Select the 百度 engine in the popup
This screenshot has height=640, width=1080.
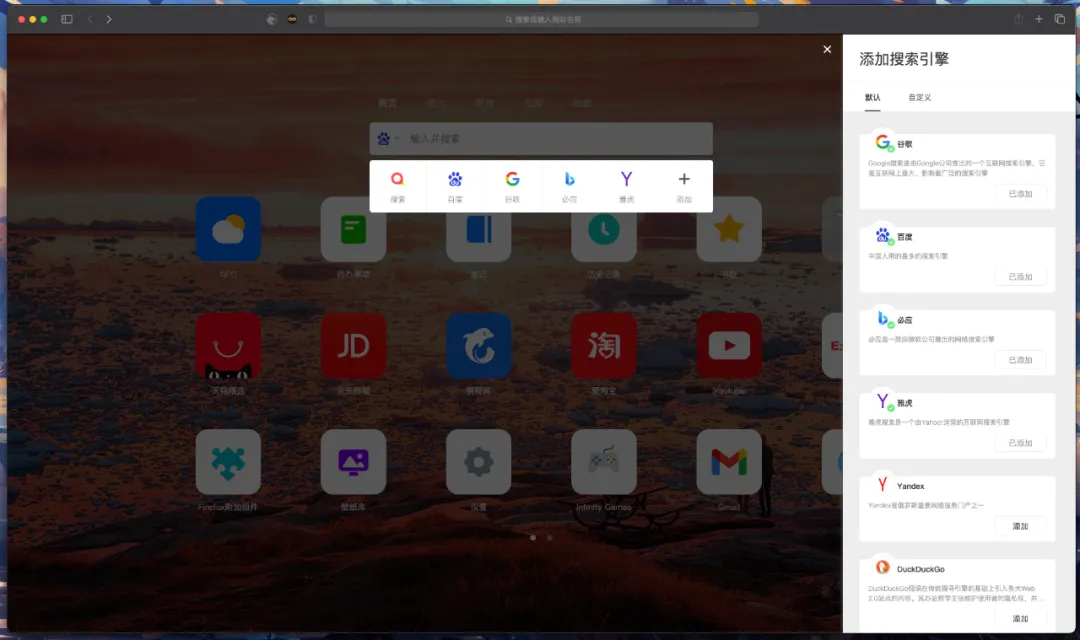455,187
